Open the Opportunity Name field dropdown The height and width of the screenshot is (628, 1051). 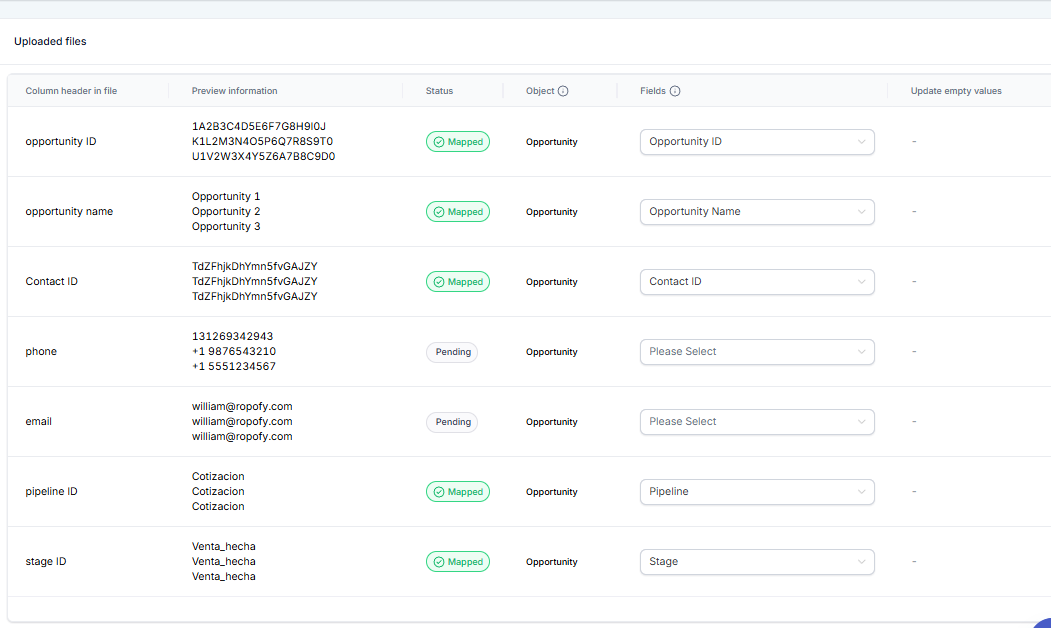pos(757,212)
